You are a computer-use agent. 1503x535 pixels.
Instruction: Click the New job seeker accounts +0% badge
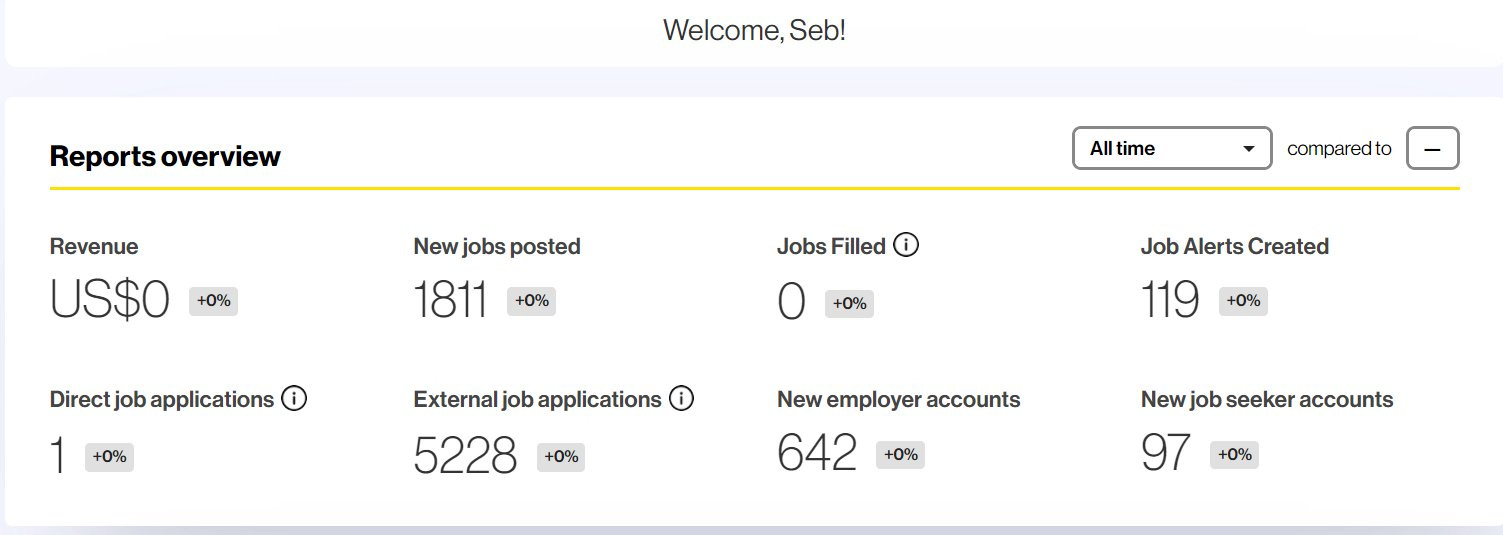[x=1234, y=454]
